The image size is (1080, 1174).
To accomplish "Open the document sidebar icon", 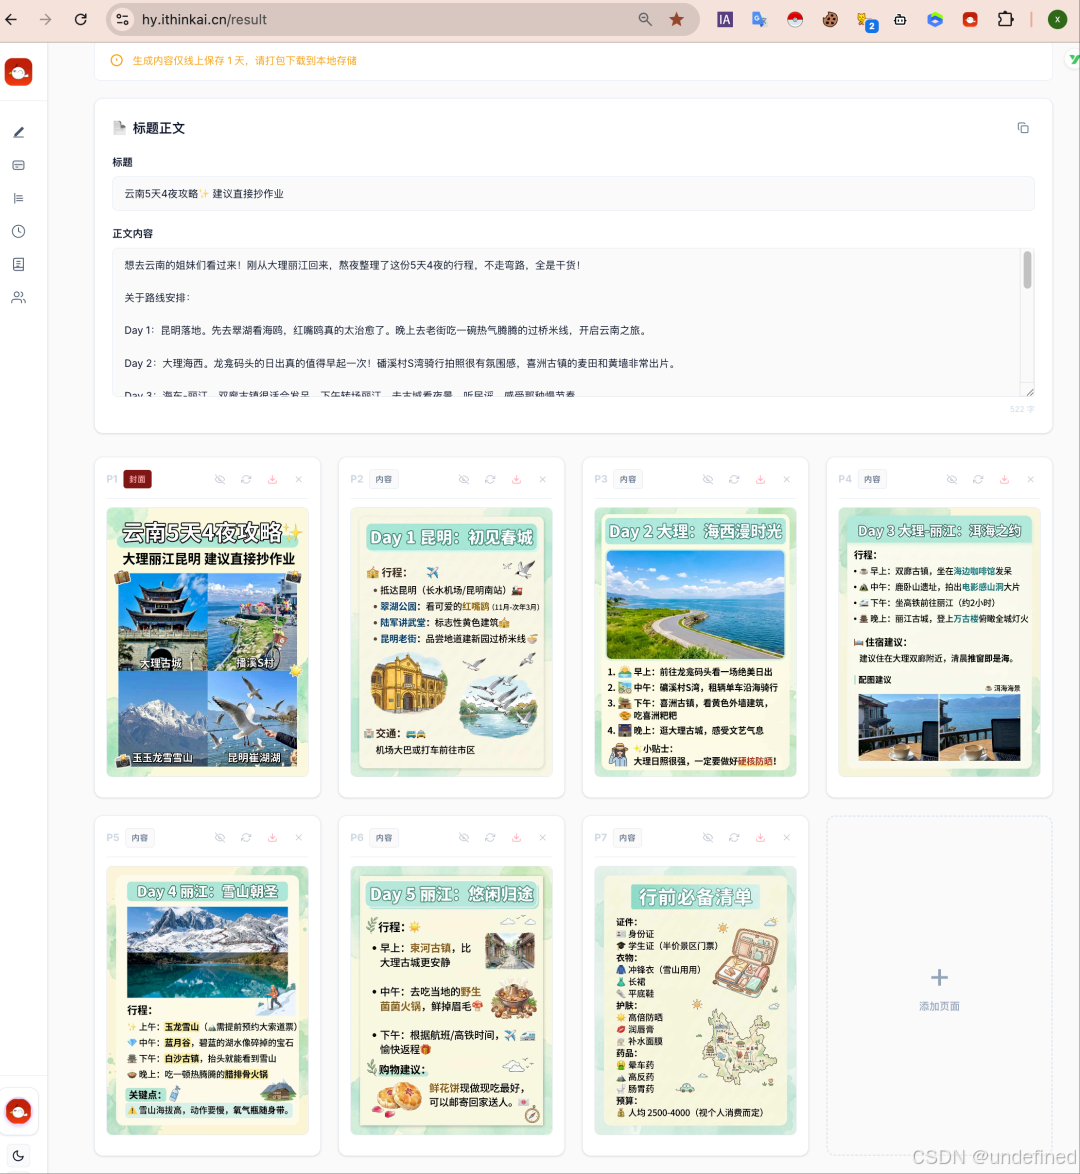I will coord(19,264).
